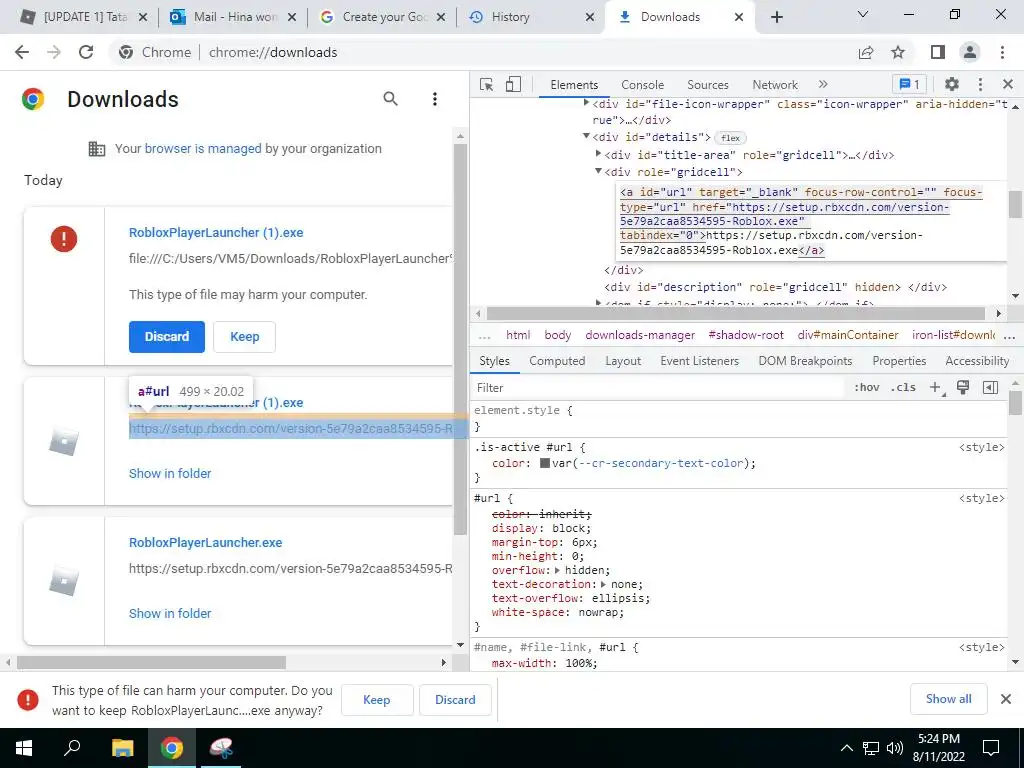Open the browser is managed link
Screen dimensions: 1024x768
[x=202, y=149]
